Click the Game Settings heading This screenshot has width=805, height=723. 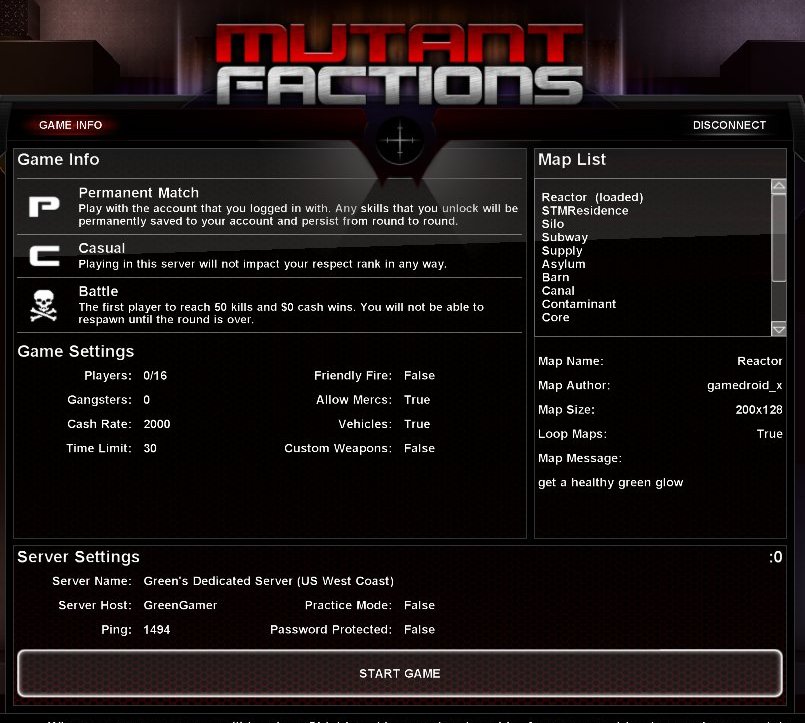[75, 351]
